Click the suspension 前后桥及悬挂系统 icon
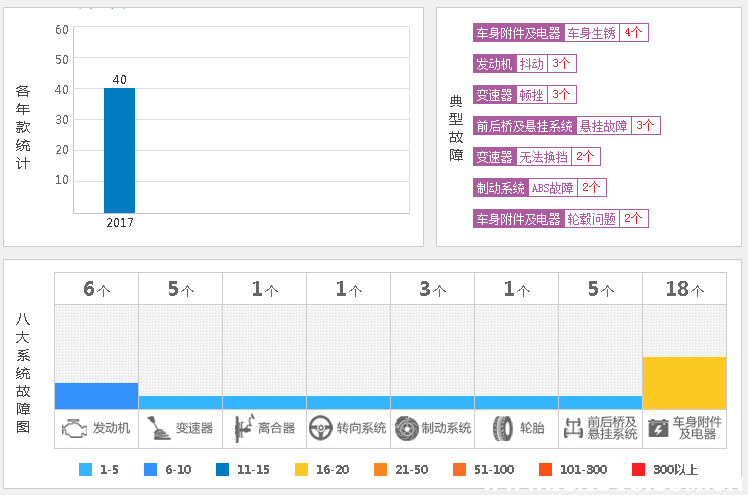748x495 pixels. point(573,428)
